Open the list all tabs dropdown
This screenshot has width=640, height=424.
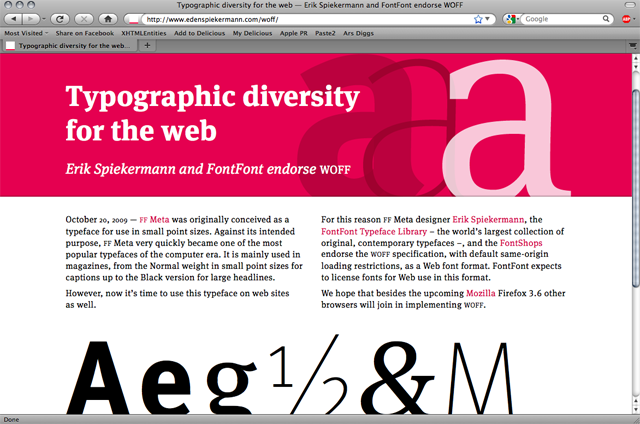pos(633,46)
